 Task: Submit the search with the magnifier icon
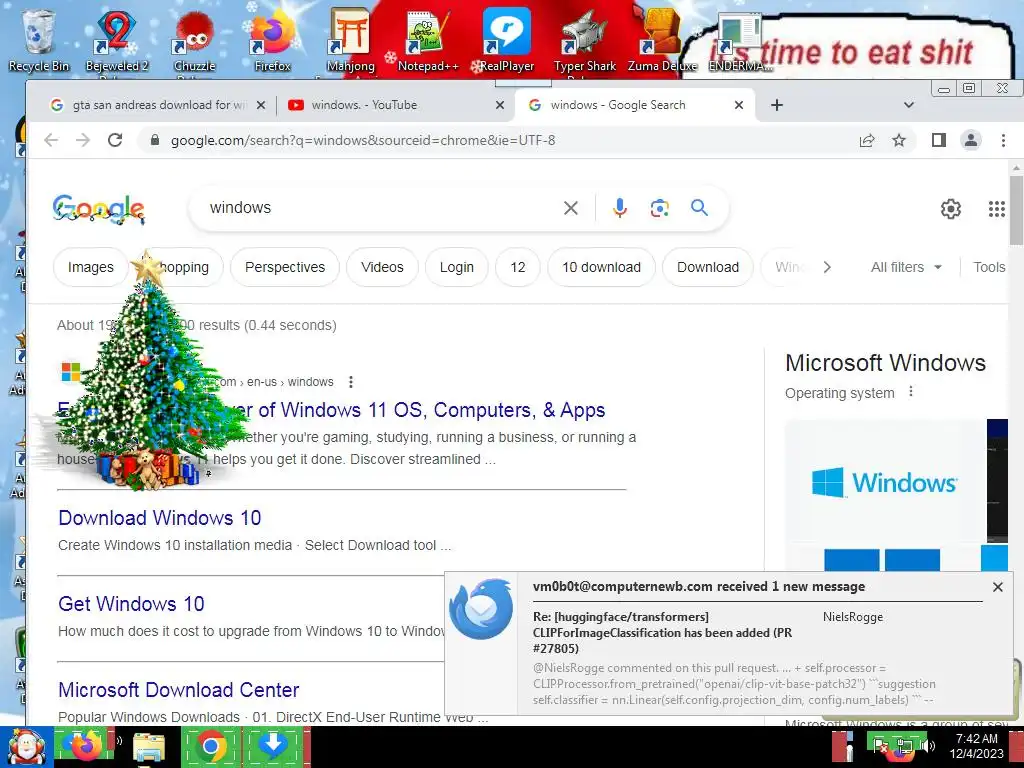pos(699,208)
